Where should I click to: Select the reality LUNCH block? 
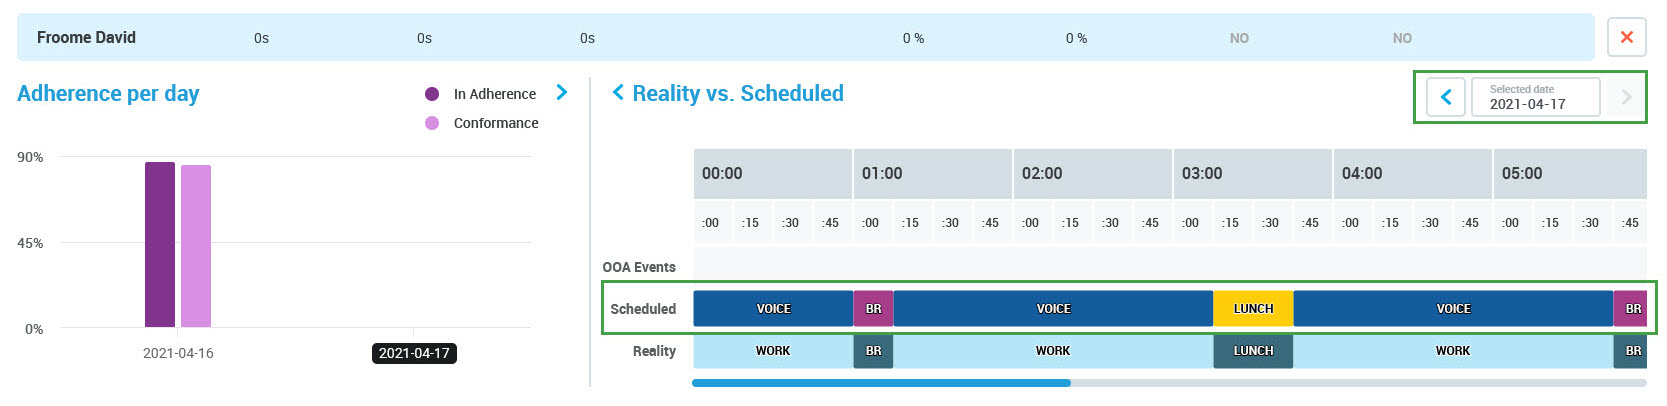pyautogui.click(x=1253, y=351)
